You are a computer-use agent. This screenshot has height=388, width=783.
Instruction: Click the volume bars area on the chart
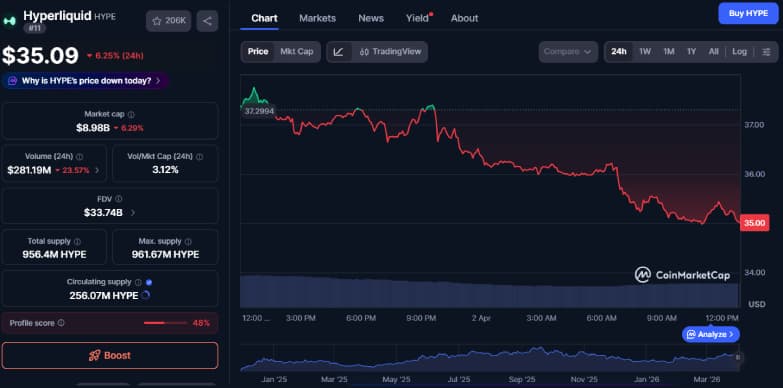click(x=489, y=291)
